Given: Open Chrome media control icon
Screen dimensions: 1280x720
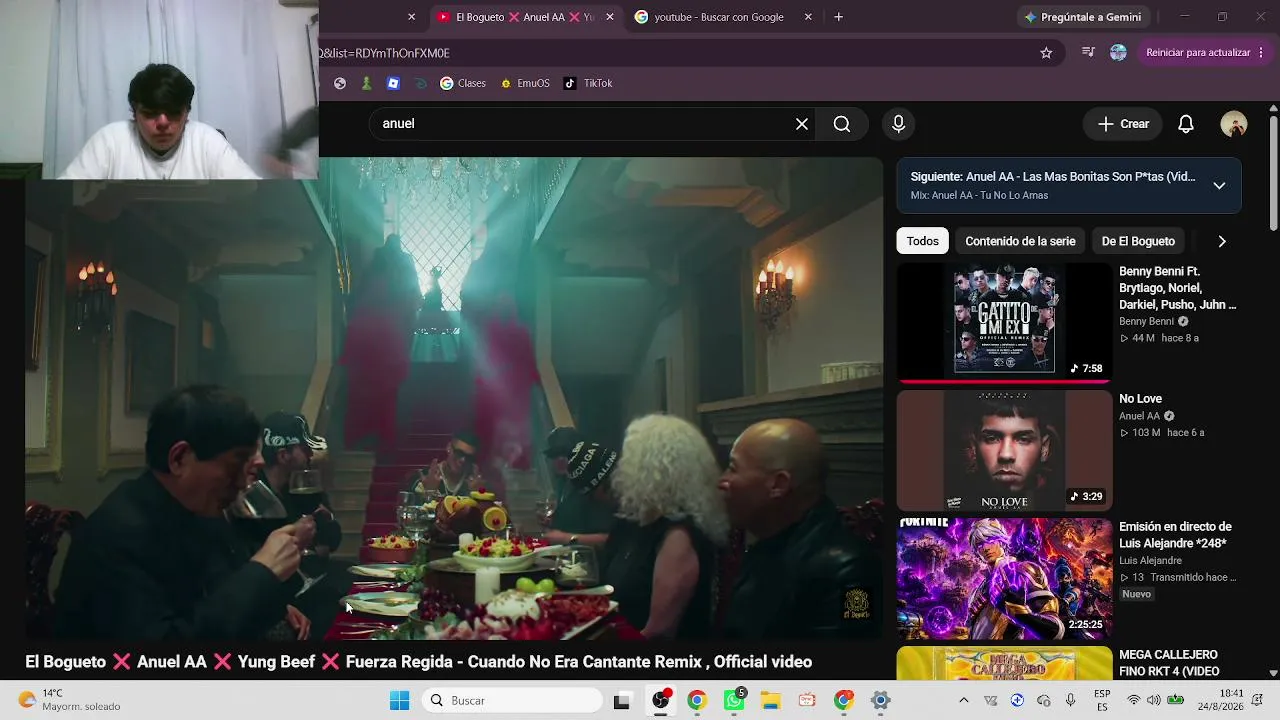Looking at the screenshot, I should [1088, 53].
